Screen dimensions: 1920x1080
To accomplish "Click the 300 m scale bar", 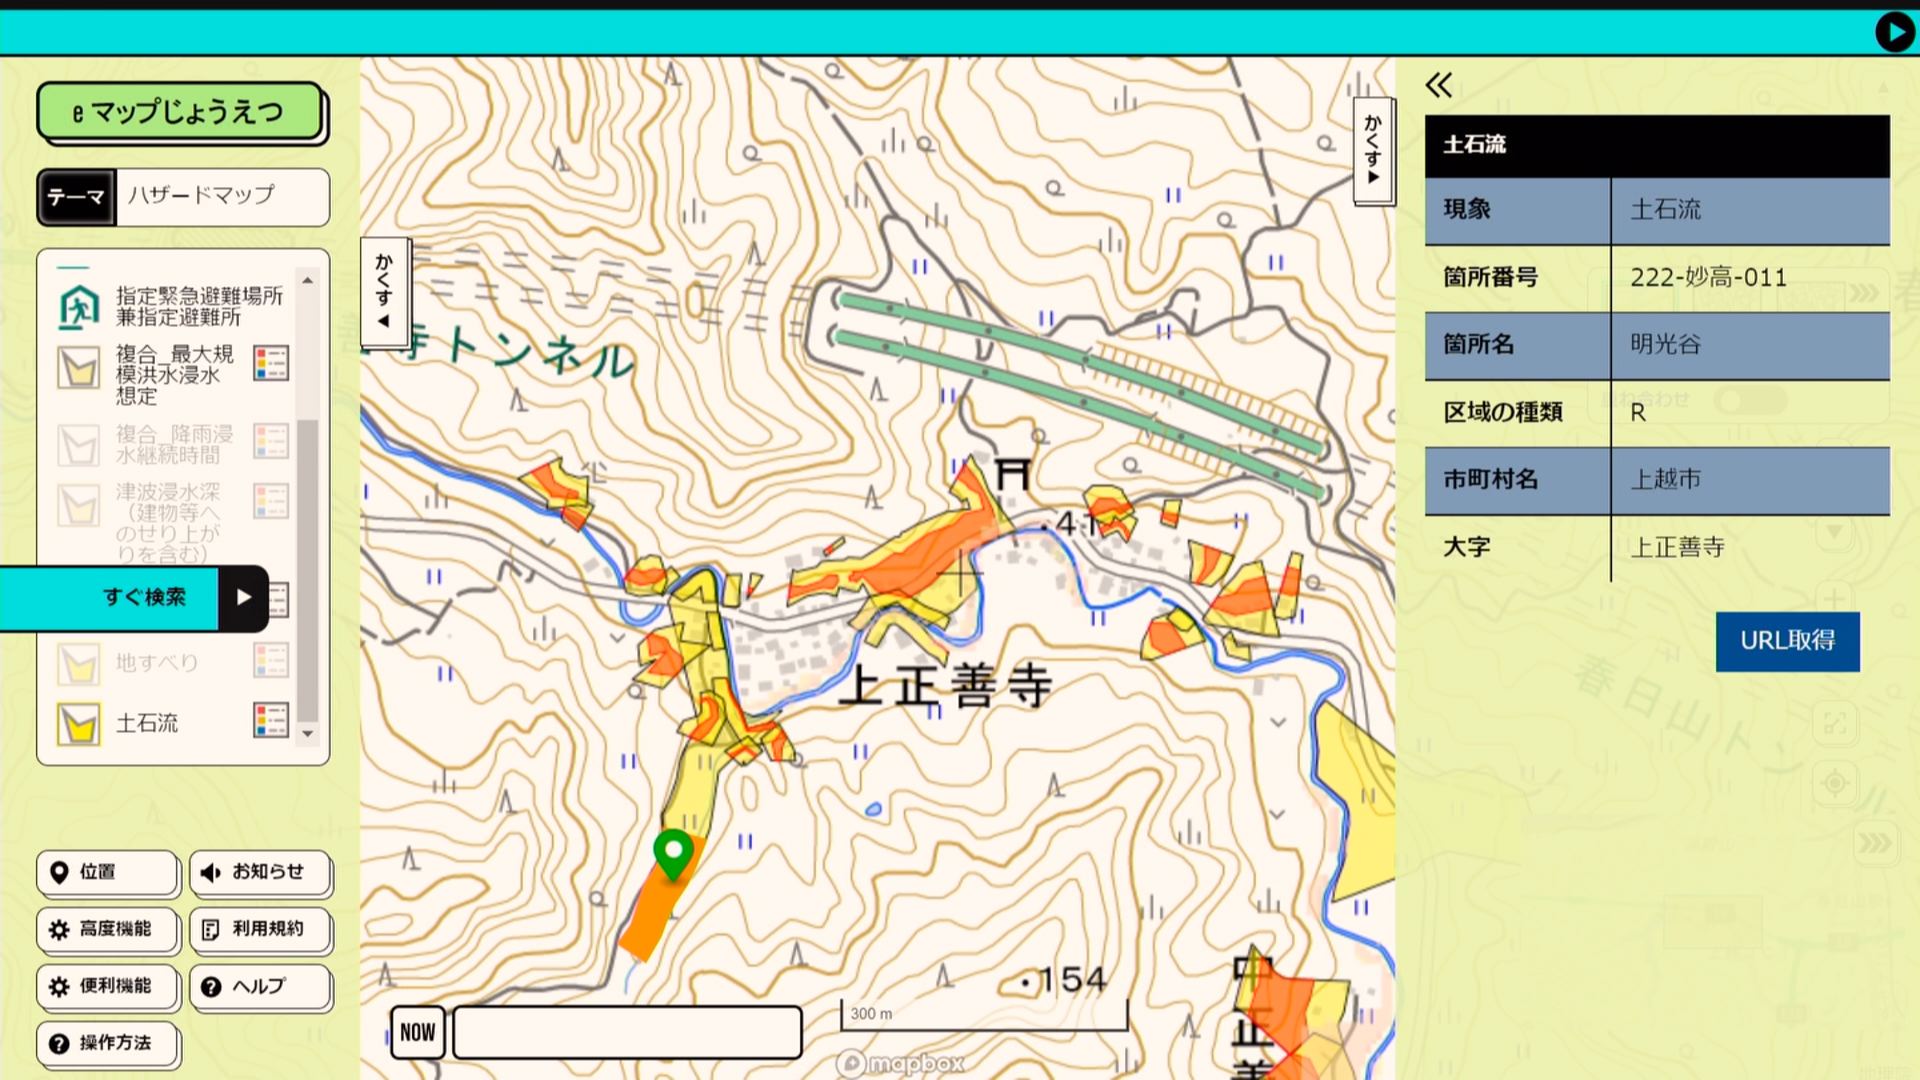I will (x=984, y=1015).
